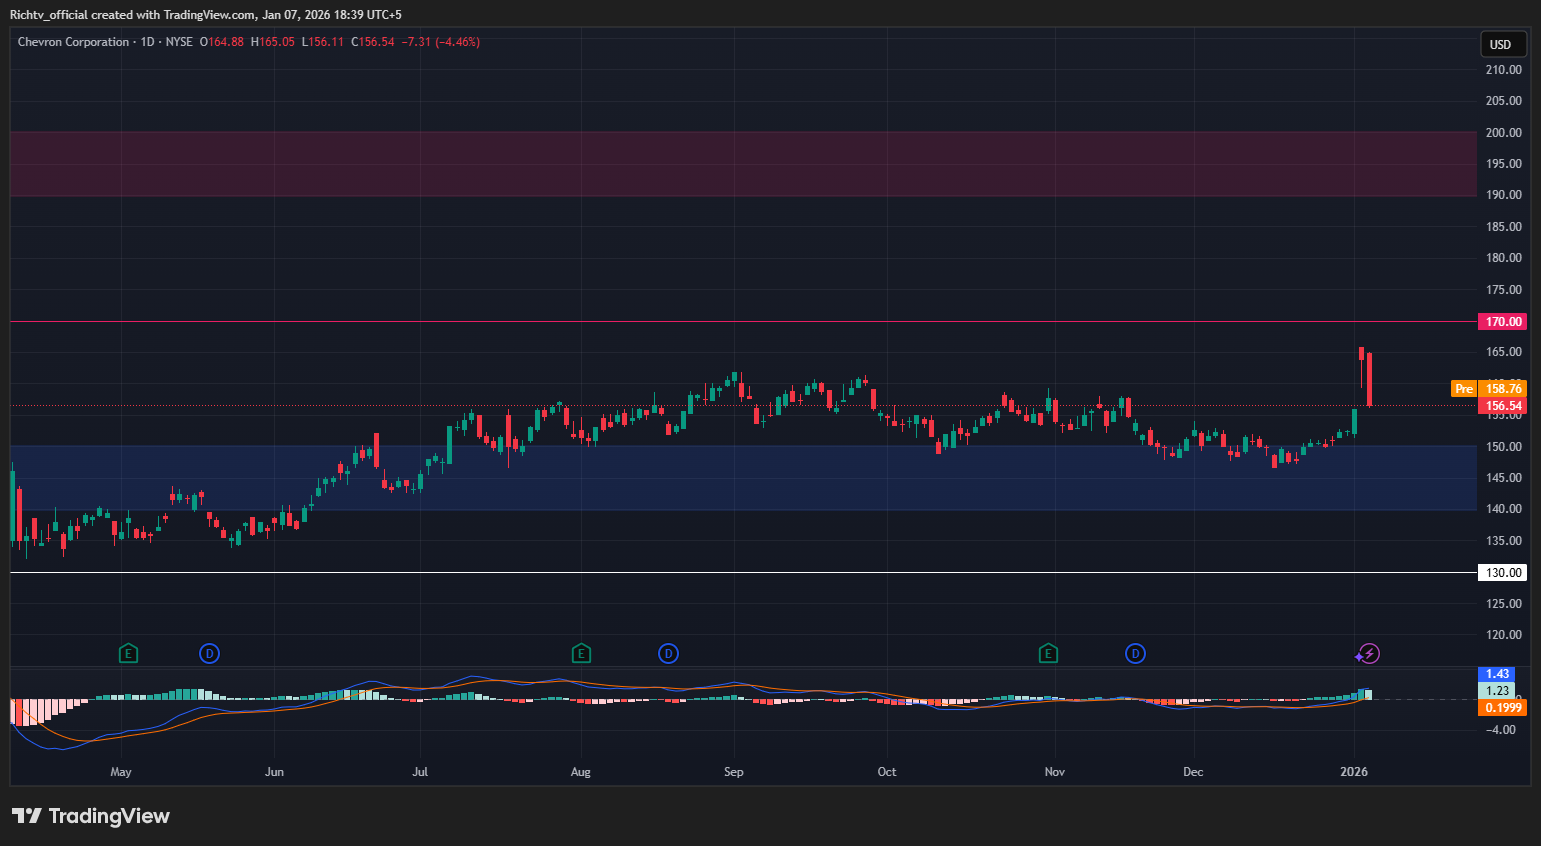Open the 1D interval selector in the legend
The image size is (1541, 846).
pyautogui.click(x=145, y=42)
